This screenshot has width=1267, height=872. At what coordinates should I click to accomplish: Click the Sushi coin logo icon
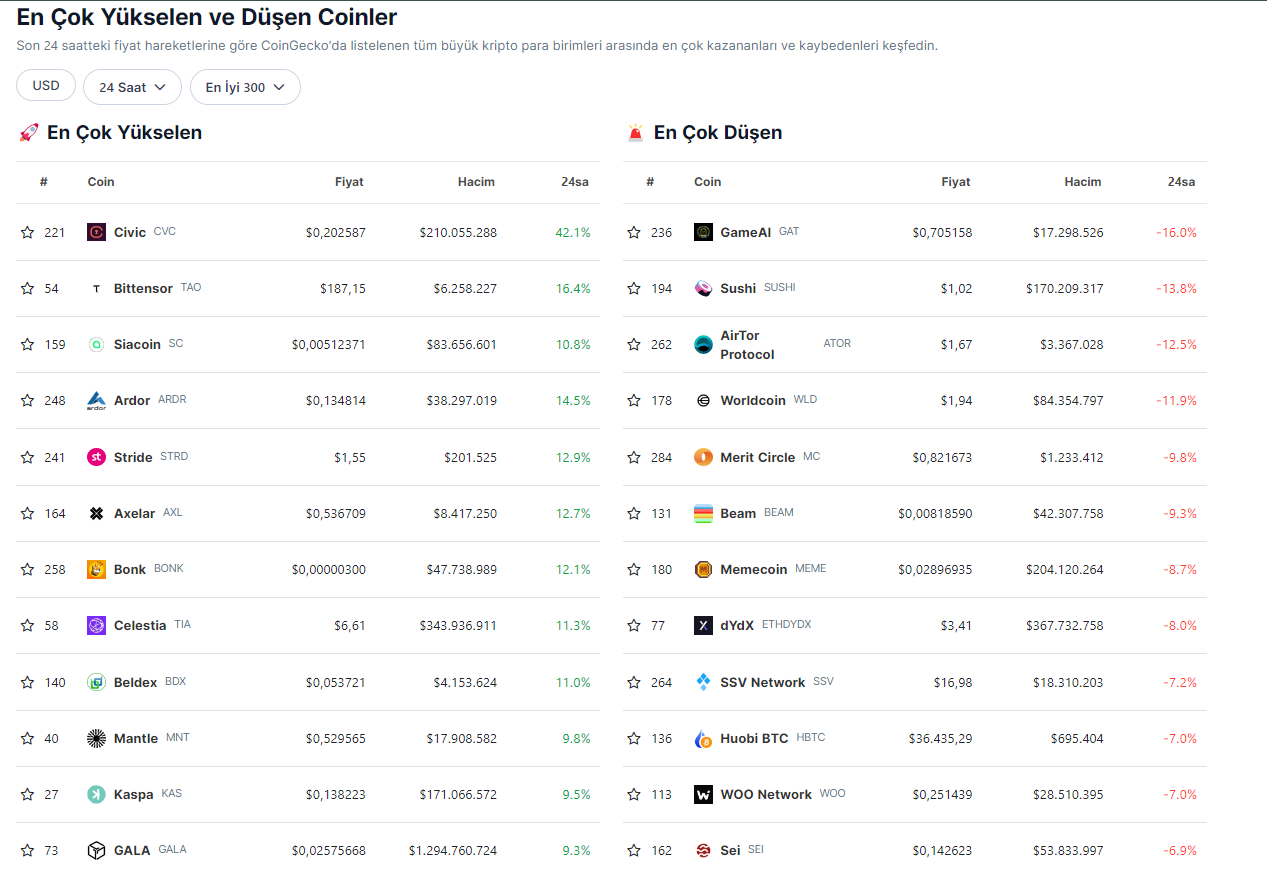(703, 288)
